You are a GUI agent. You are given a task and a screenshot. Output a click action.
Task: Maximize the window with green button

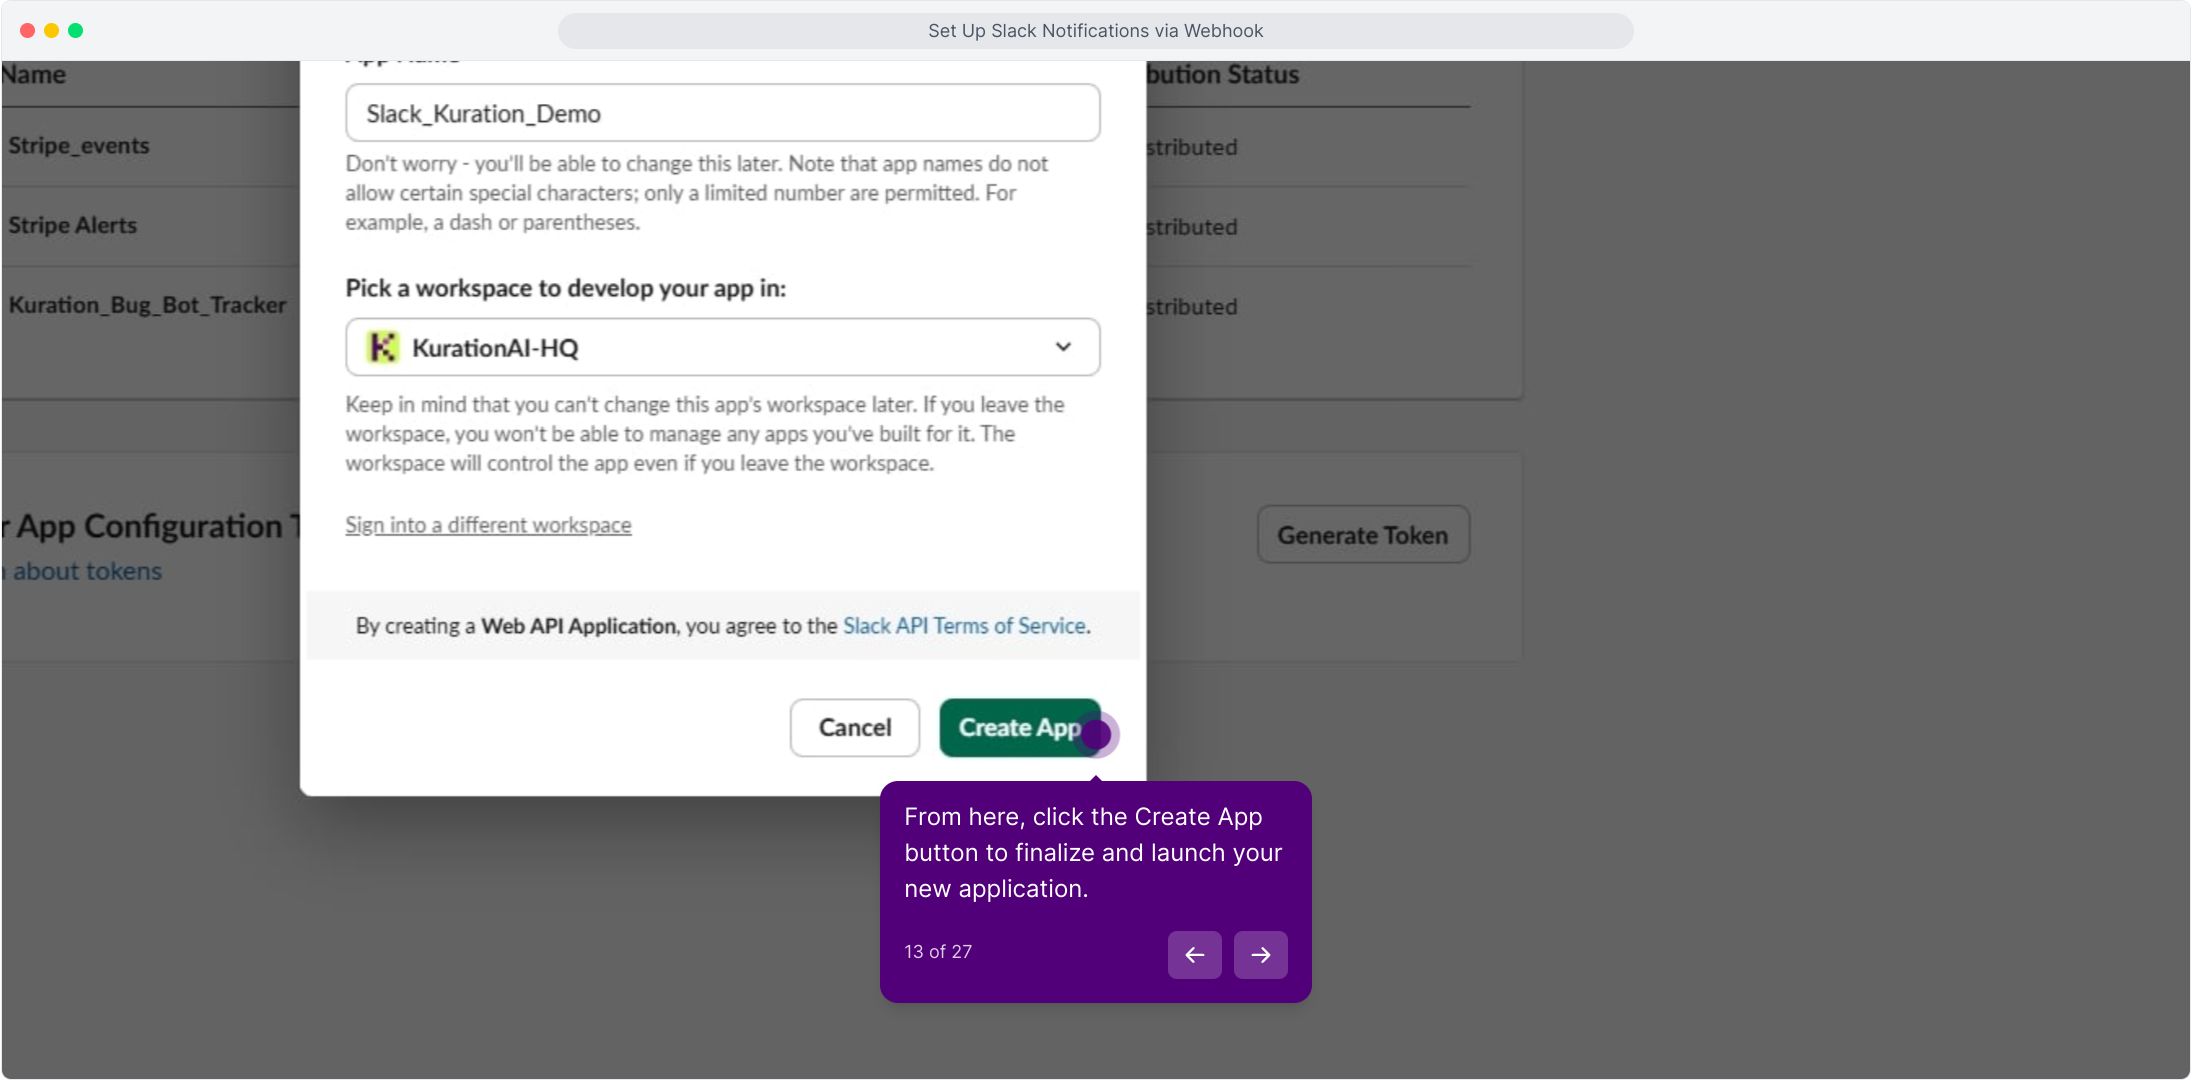click(76, 31)
